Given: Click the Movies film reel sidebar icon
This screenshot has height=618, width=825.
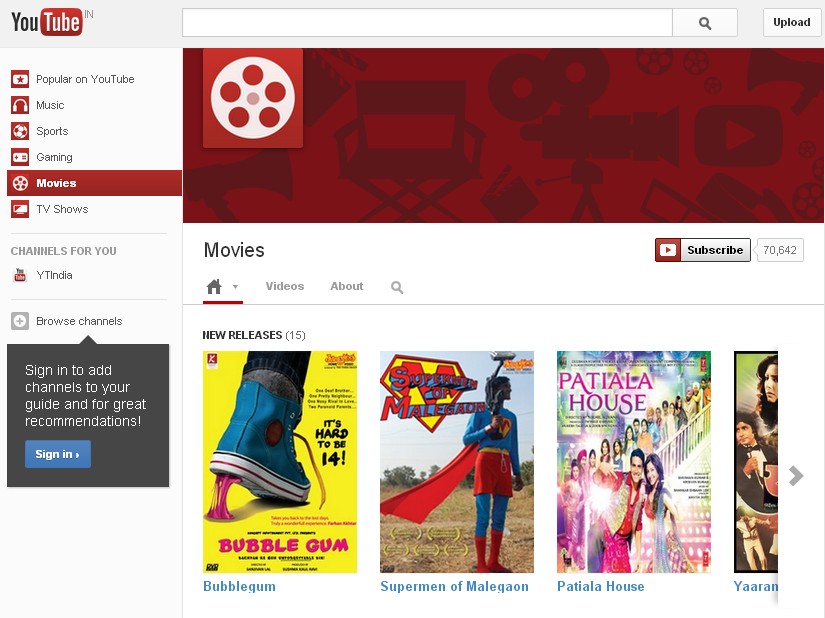Looking at the screenshot, I should click(20, 183).
